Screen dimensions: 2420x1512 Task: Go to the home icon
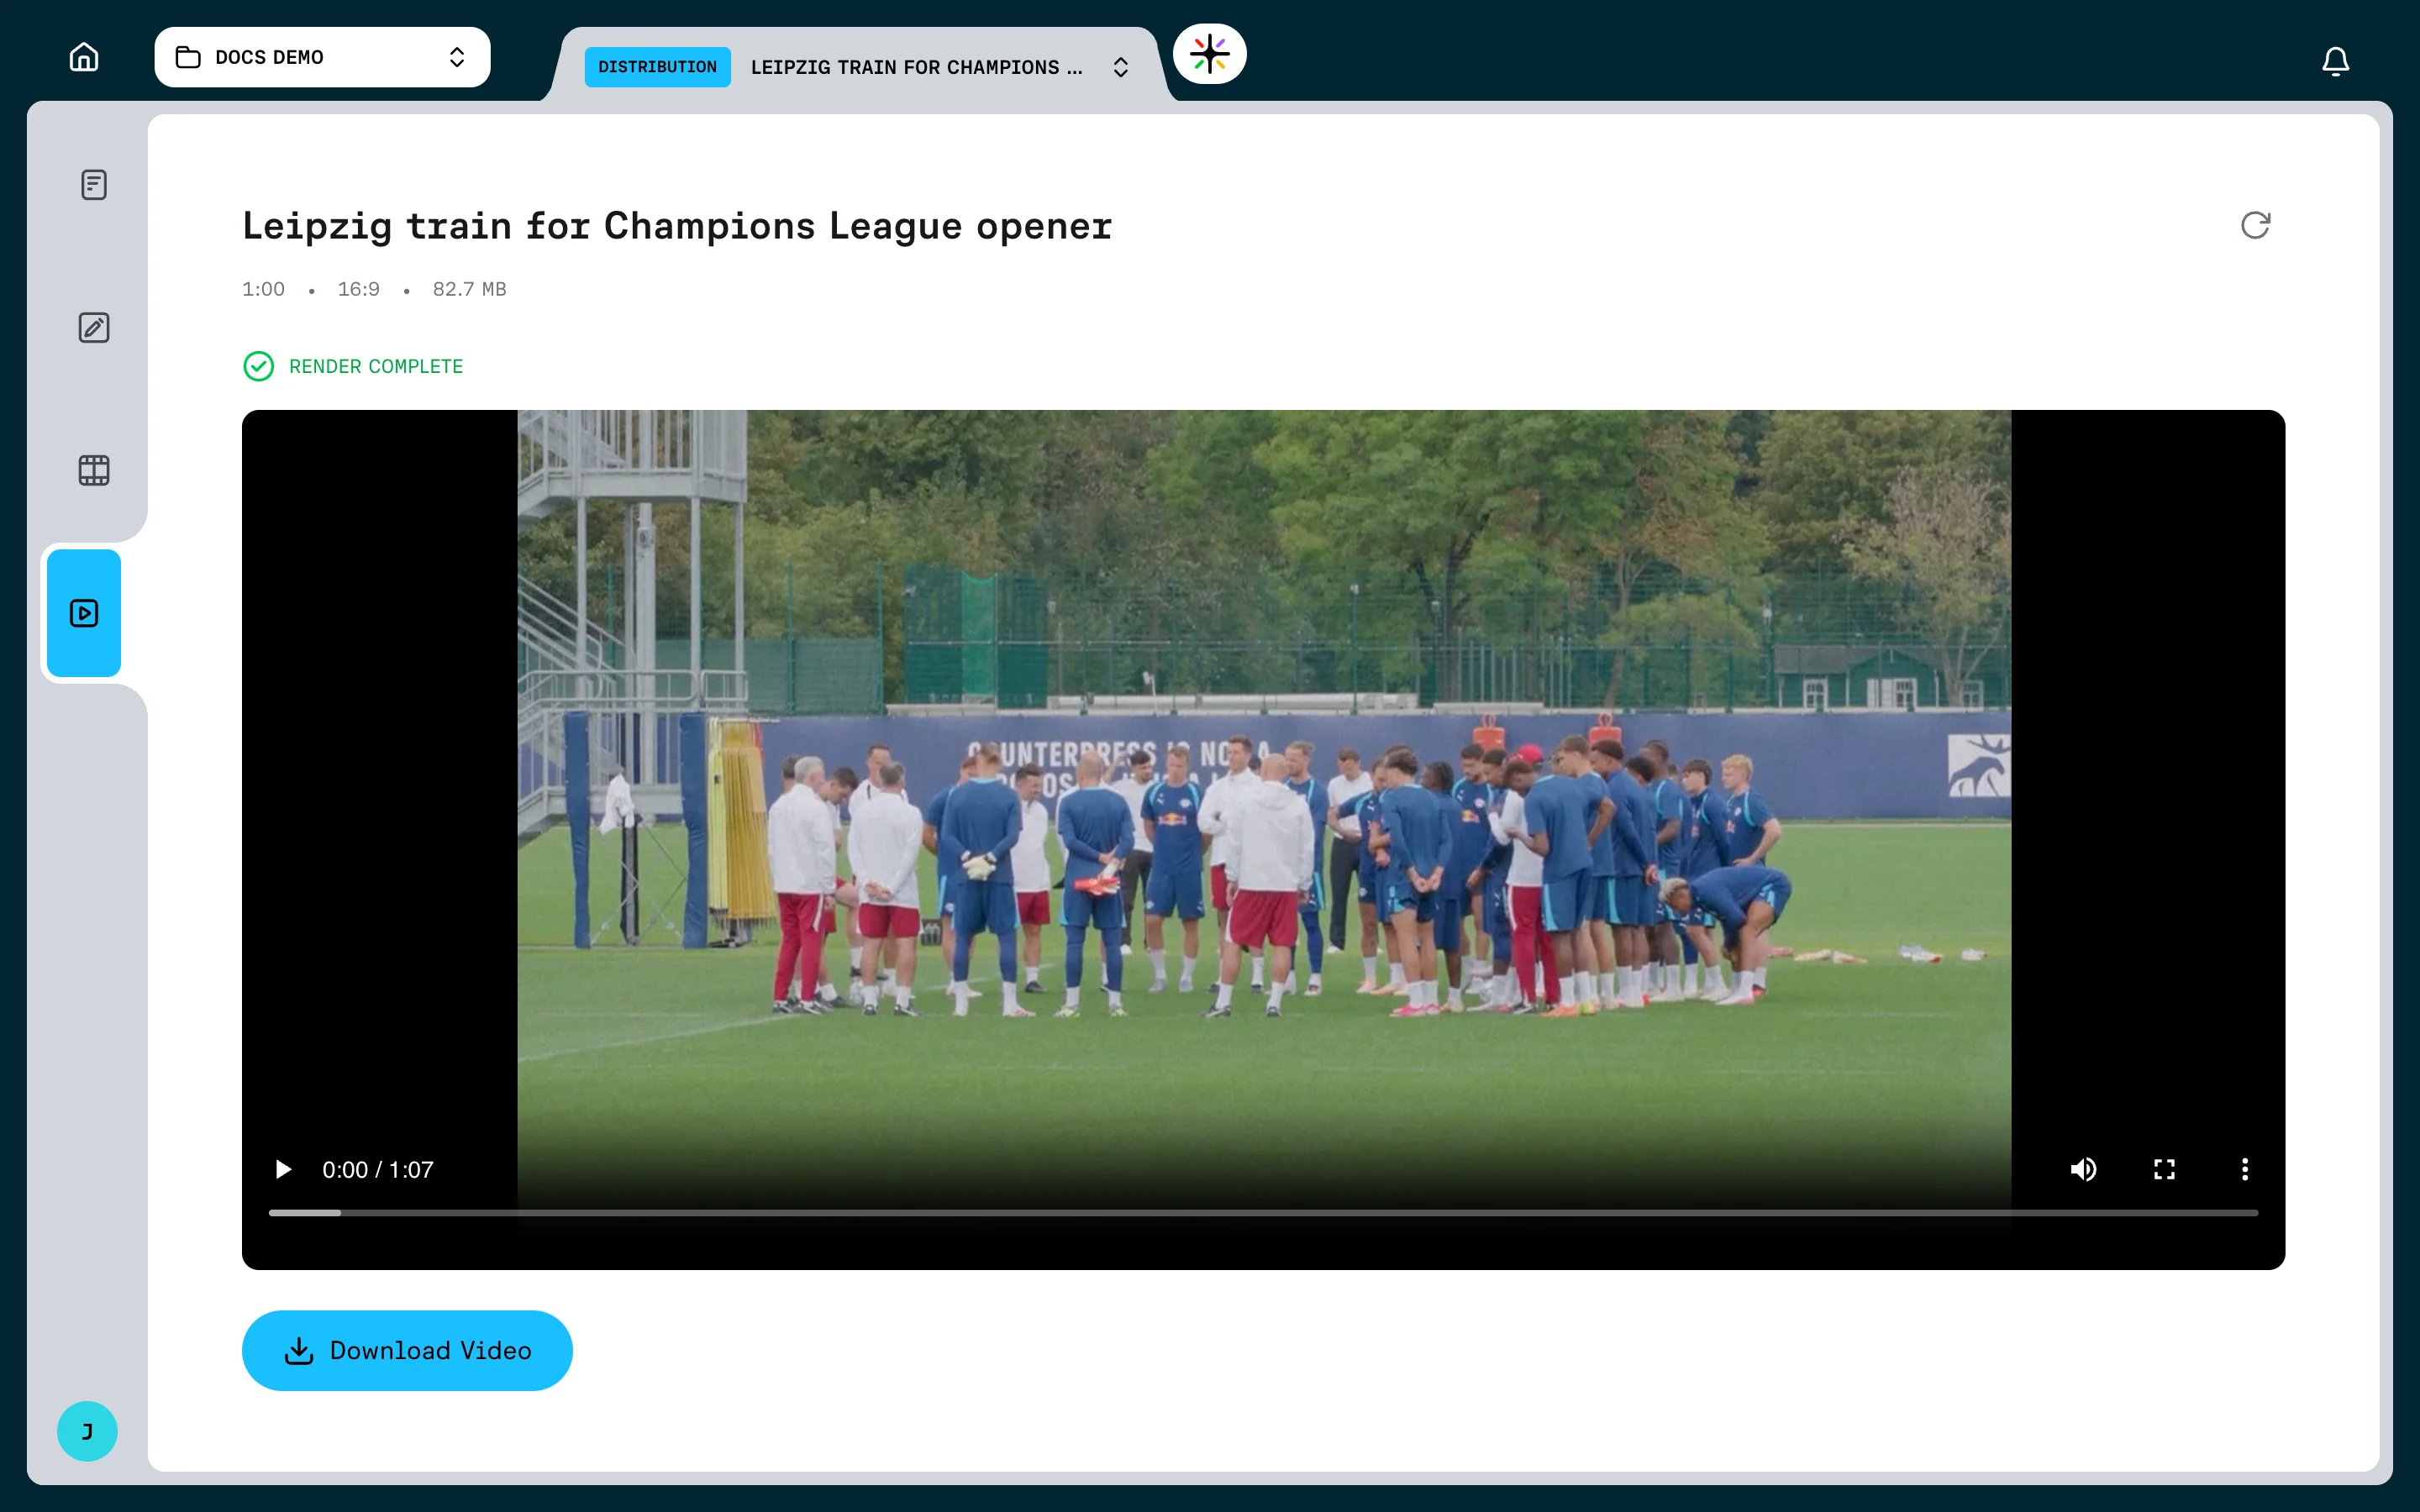click(84, 57)
